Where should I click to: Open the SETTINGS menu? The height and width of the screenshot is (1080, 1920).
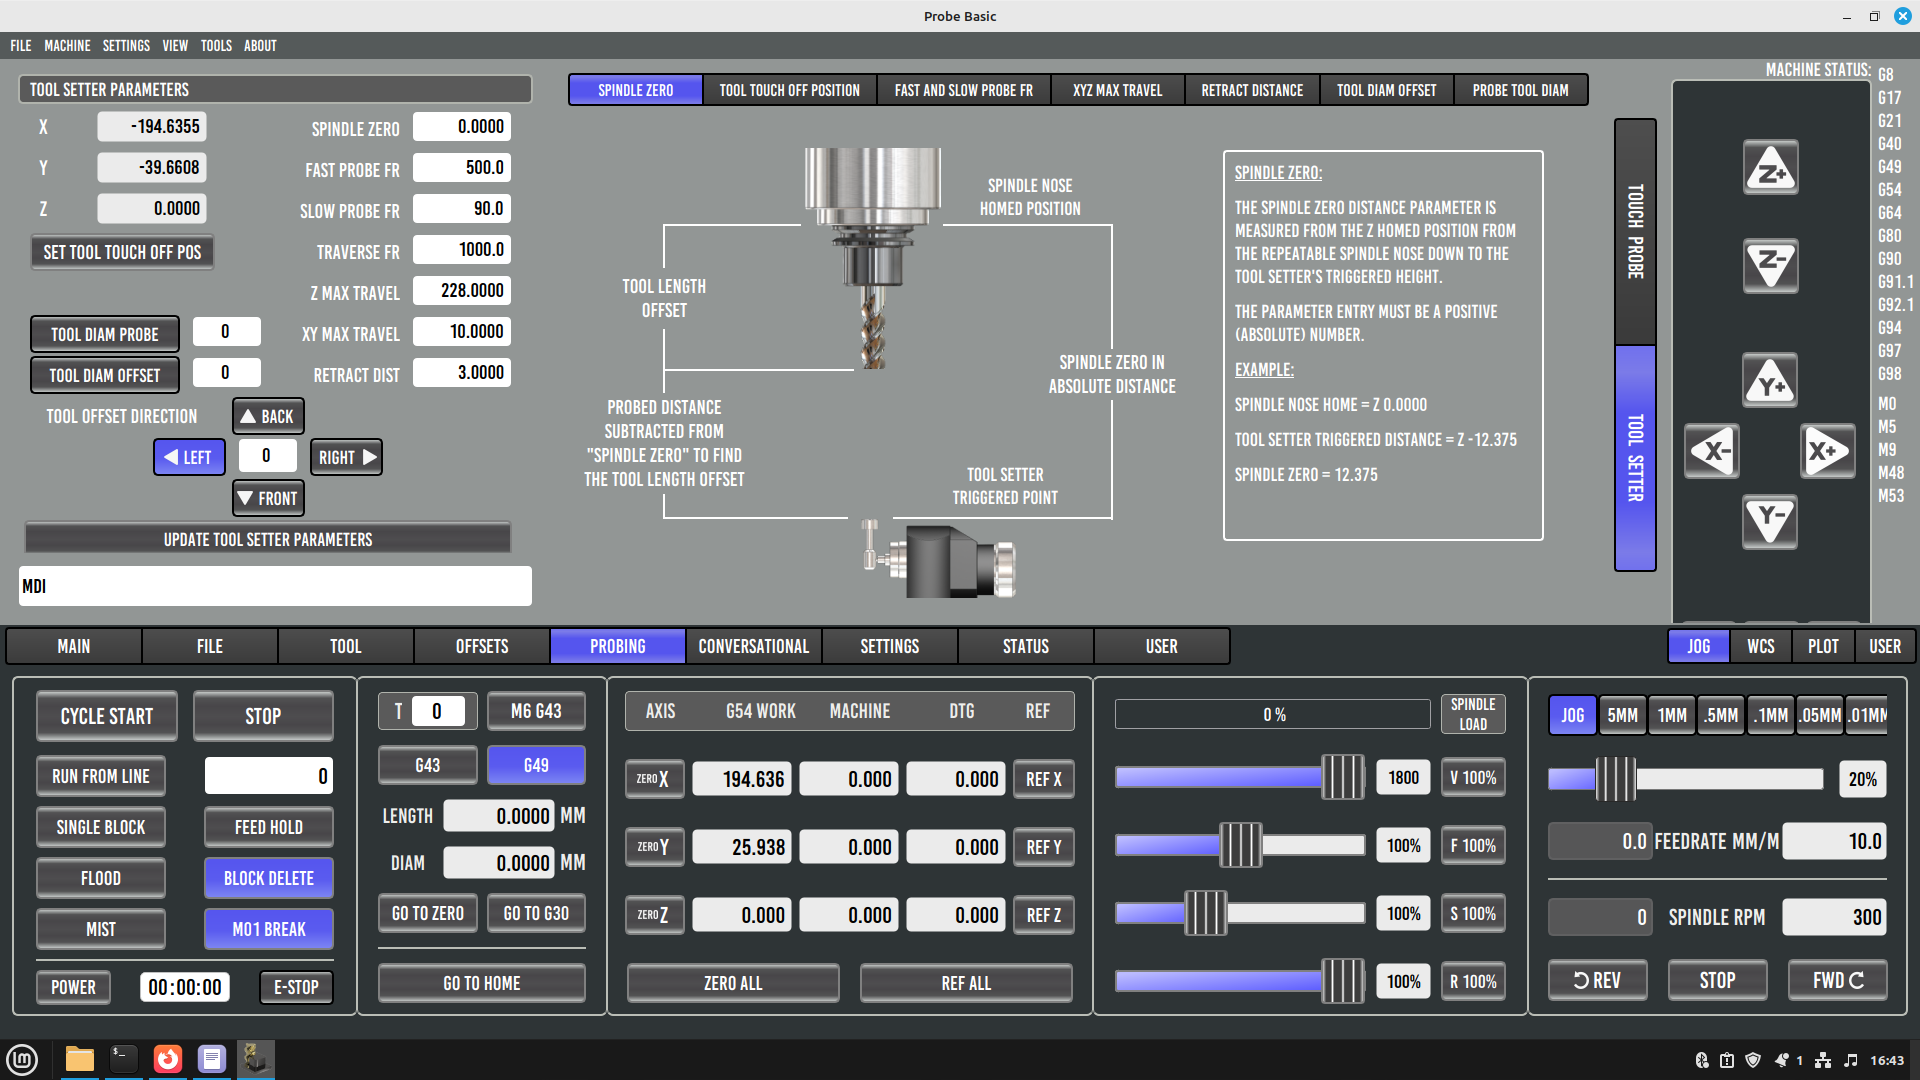(126, 46)
